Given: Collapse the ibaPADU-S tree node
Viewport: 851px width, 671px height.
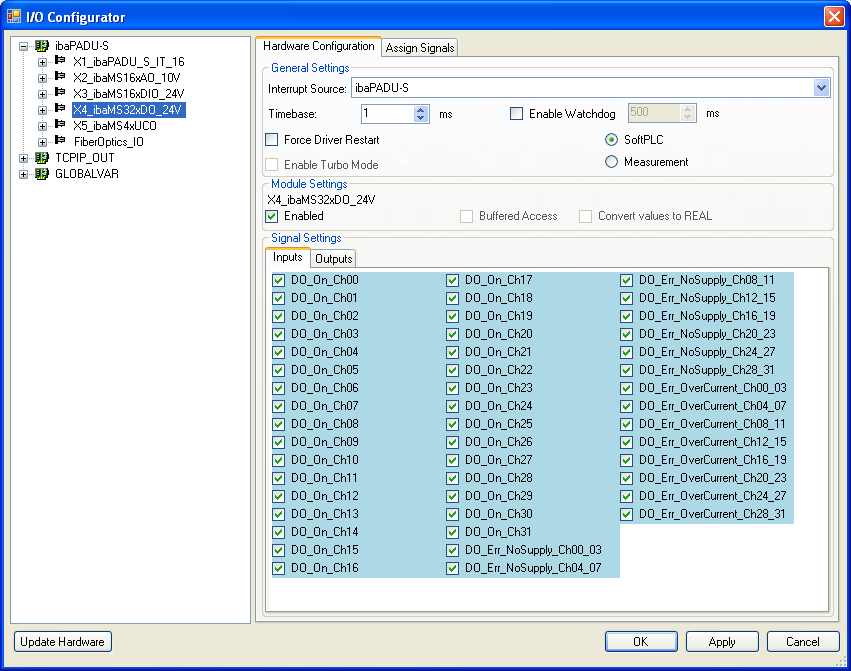Looking at the screenshot, I should coord(24,46).
